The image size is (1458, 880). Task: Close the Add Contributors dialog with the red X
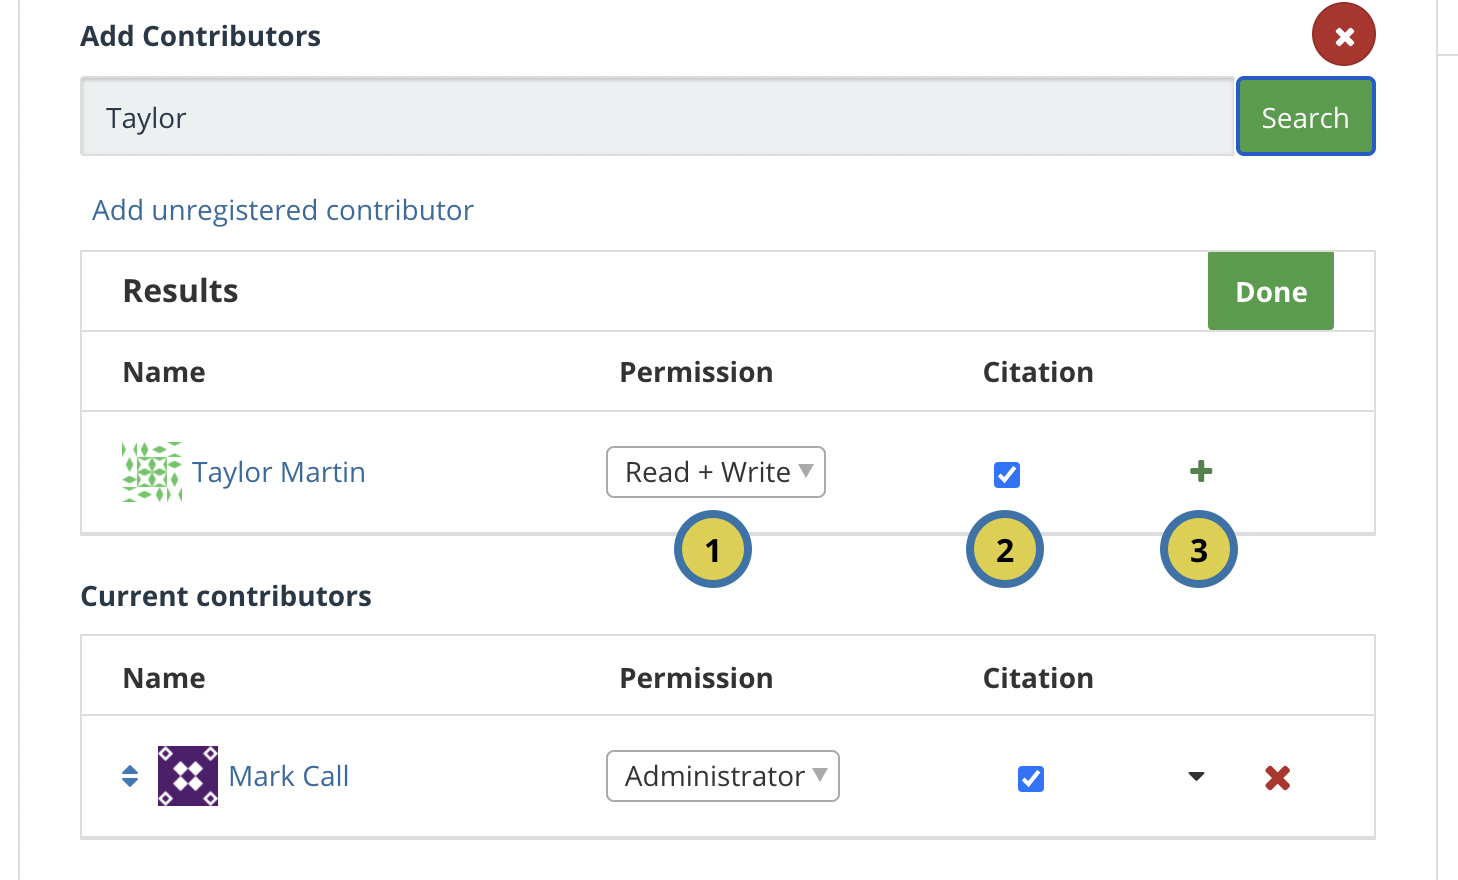pos(1343,36)
